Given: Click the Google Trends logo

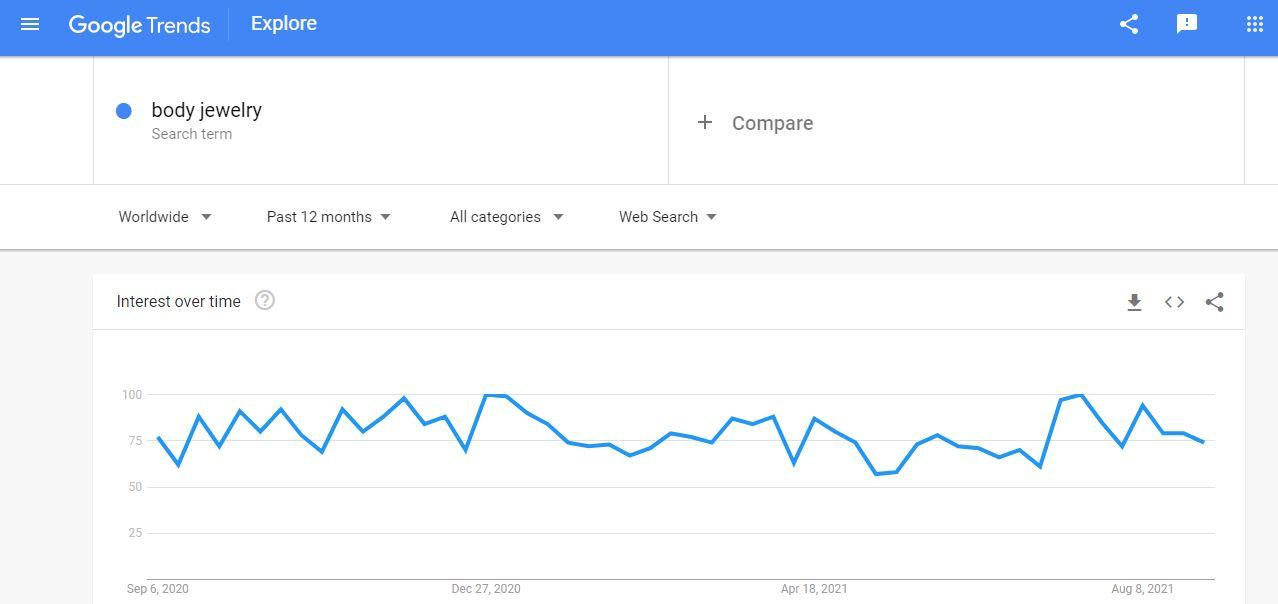Looking at the screenshot, I should (x=139, y=25).
